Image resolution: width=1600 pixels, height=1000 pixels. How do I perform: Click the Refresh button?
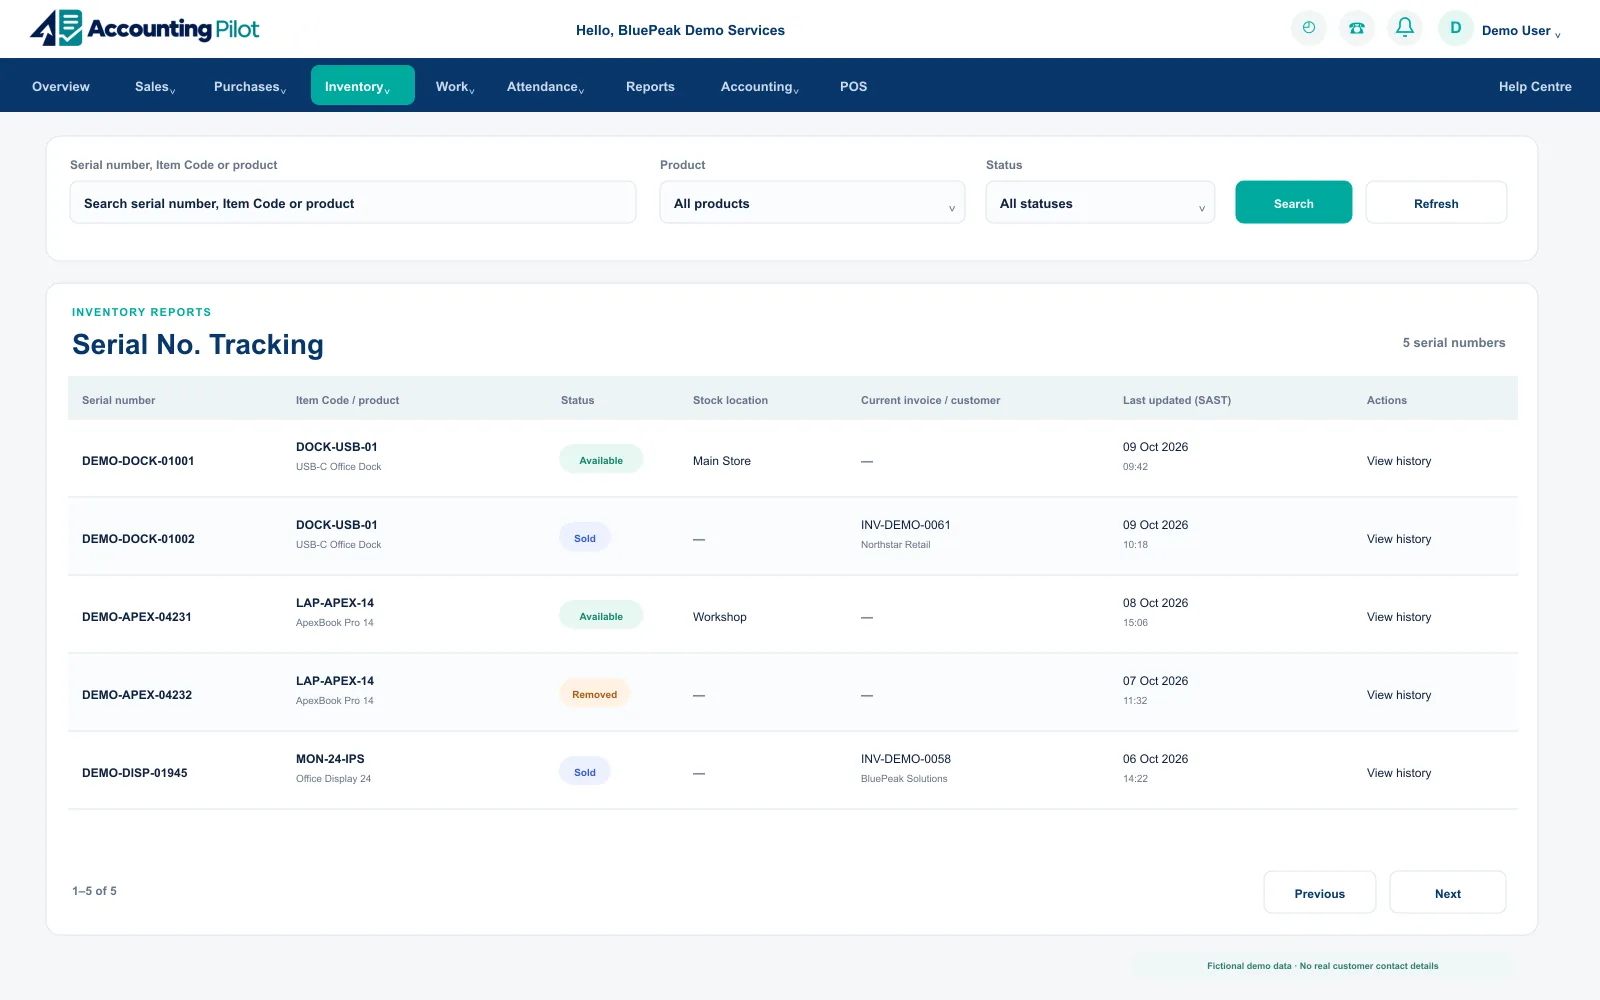pyautogui.click(x=1436, y=203)
